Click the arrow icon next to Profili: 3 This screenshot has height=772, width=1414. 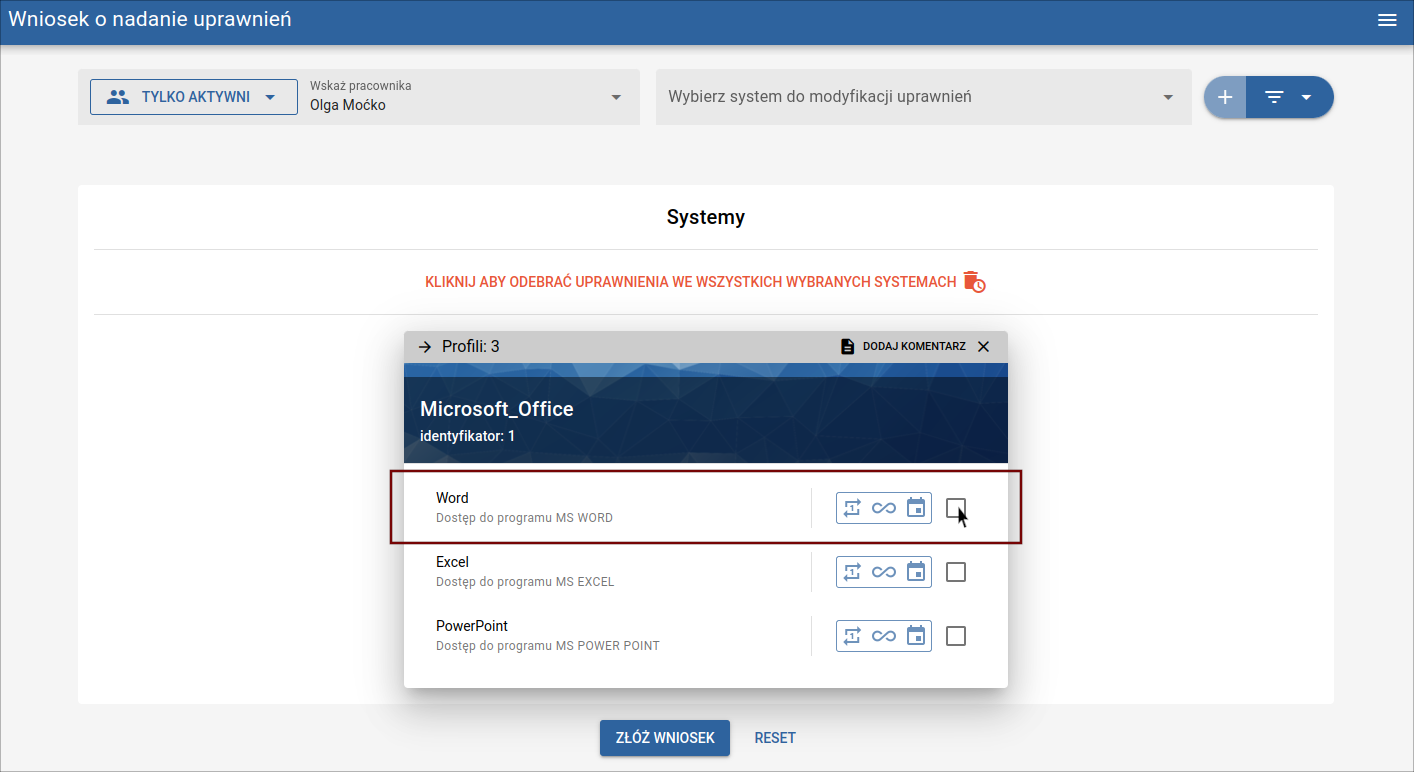(x=425, y=347)
